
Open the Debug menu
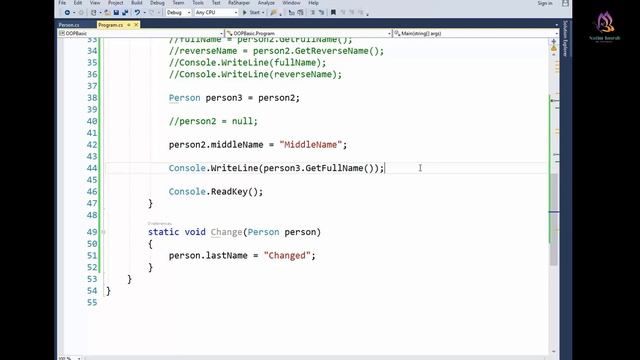(x=157, y=3)
